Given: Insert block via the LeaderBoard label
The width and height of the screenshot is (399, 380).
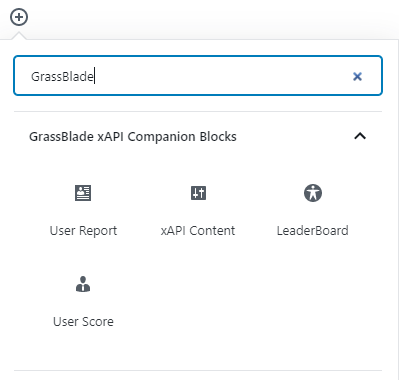Looking at the screenshot, I should coord(313,231).
